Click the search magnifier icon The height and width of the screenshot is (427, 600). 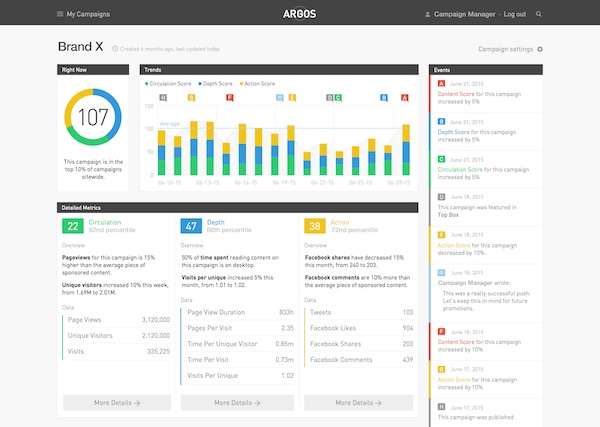click(x=540, y=15)
